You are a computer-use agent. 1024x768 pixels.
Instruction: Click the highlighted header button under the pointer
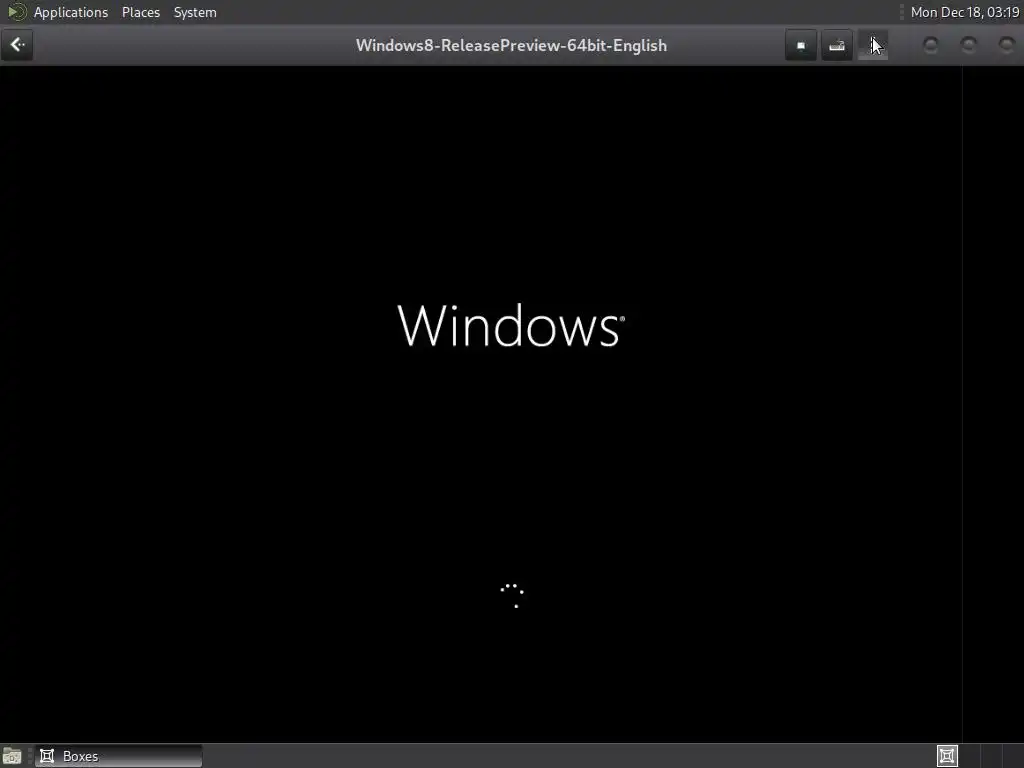[x=872, y=46]
